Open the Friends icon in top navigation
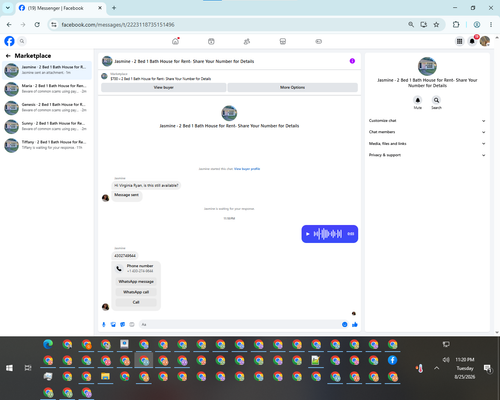Image resolution: width=500 pixels, height=400 pixels. point(247,41)
